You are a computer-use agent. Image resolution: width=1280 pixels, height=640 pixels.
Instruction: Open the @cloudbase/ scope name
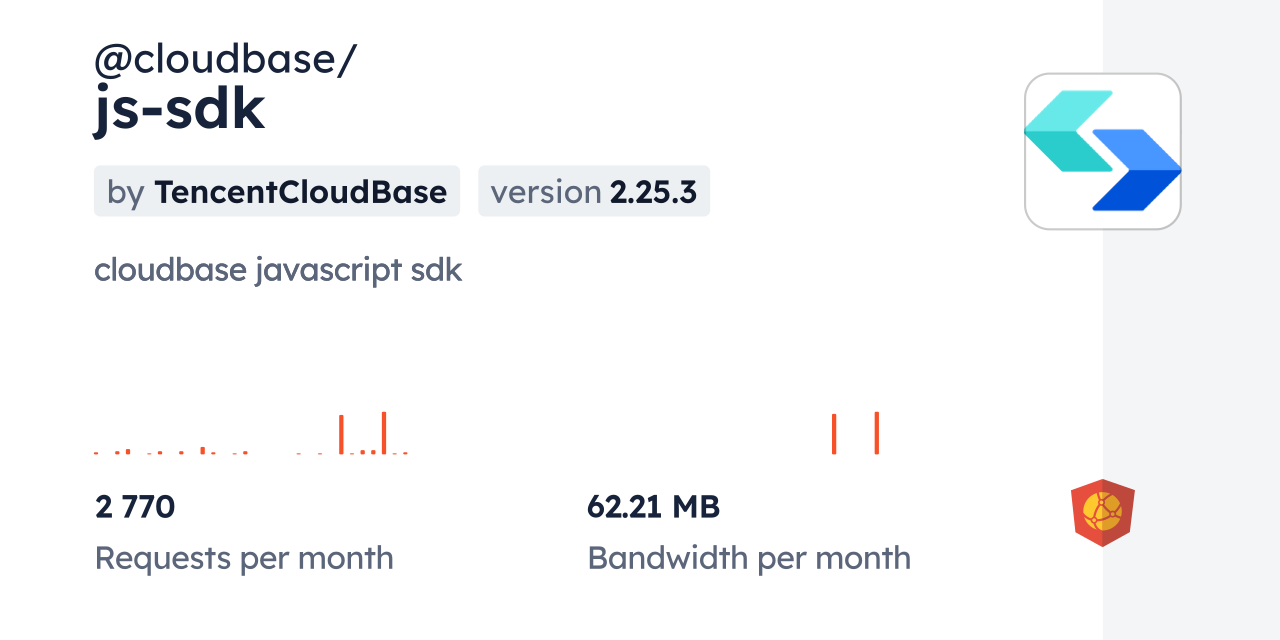click(x=225, y=60)
